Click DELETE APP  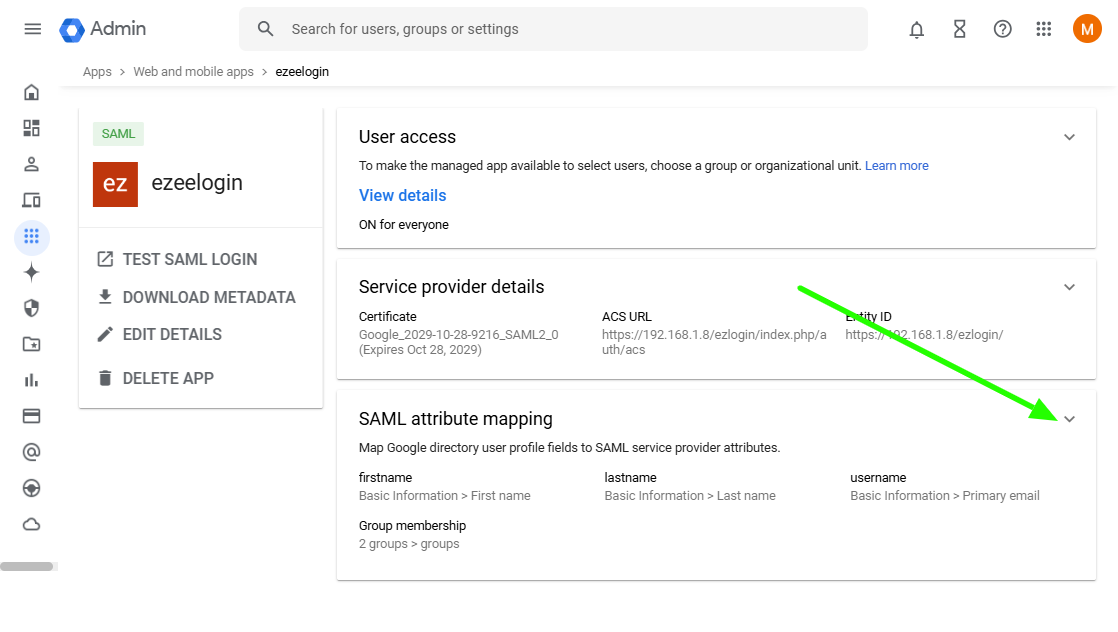[155, 378]
